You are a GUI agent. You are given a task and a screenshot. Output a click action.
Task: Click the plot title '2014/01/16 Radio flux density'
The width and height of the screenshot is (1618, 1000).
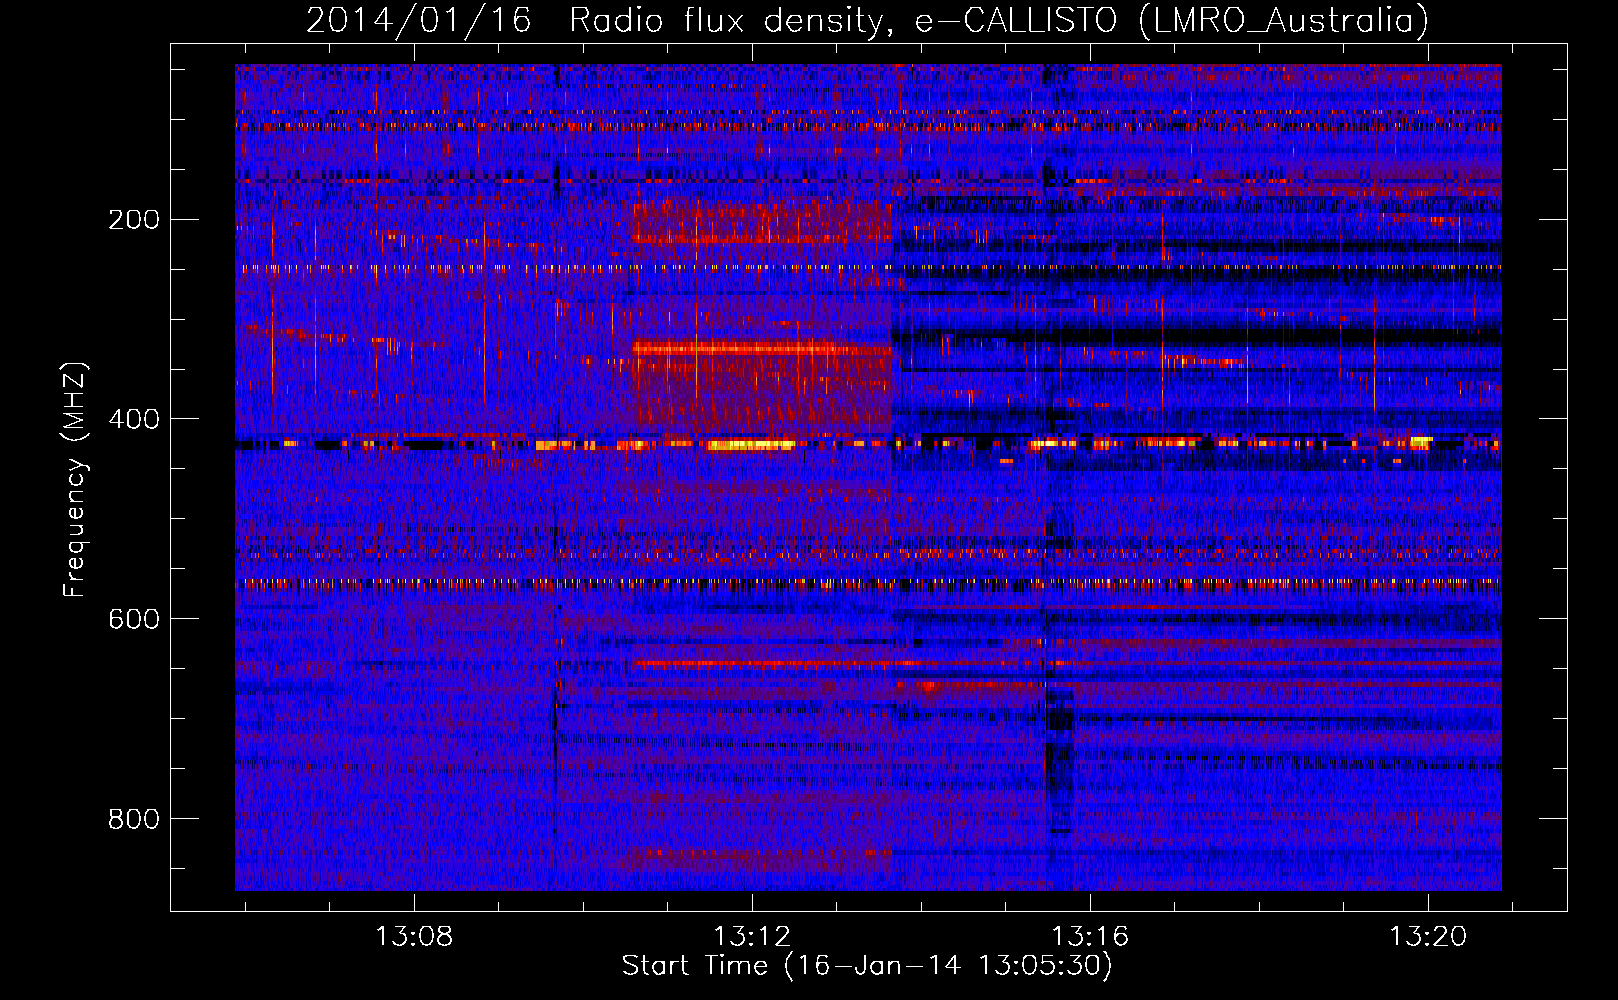click(x=868, y=20)
